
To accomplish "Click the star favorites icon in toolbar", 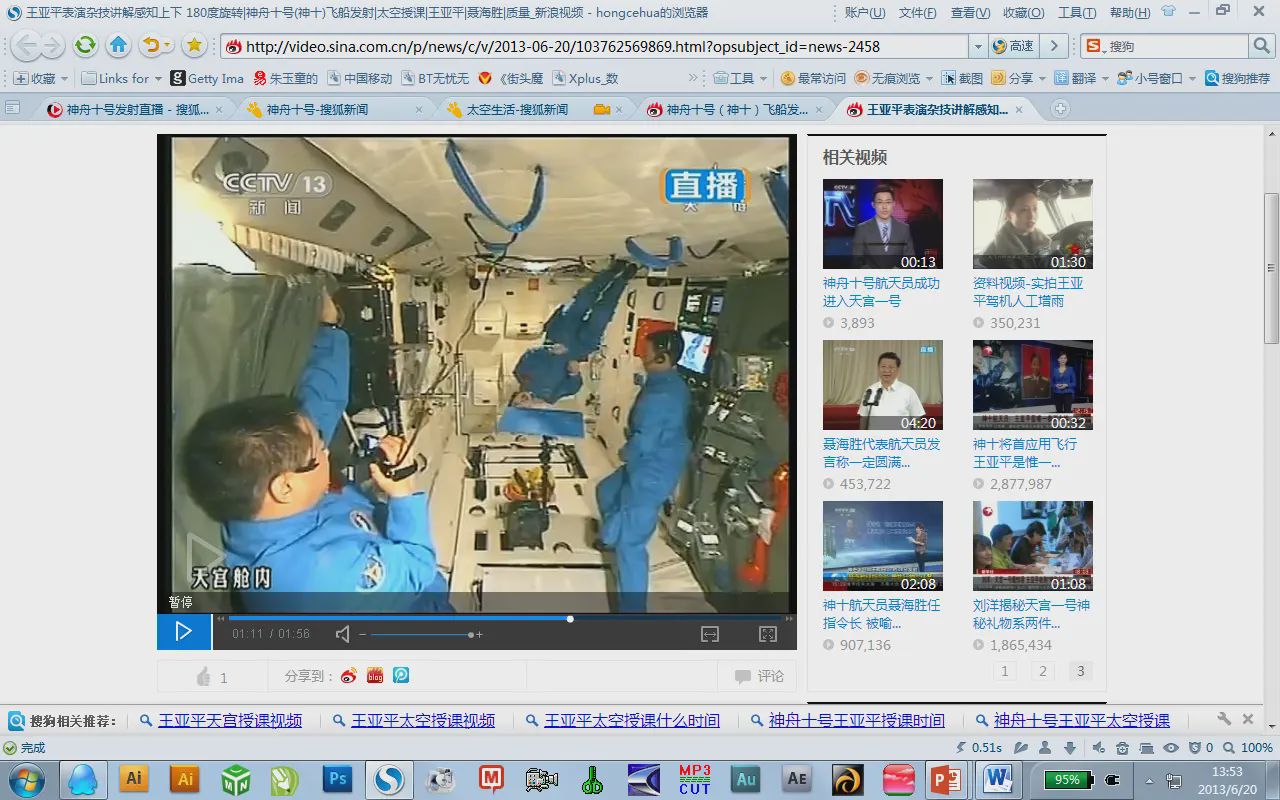I will click(x=194, y=45).
